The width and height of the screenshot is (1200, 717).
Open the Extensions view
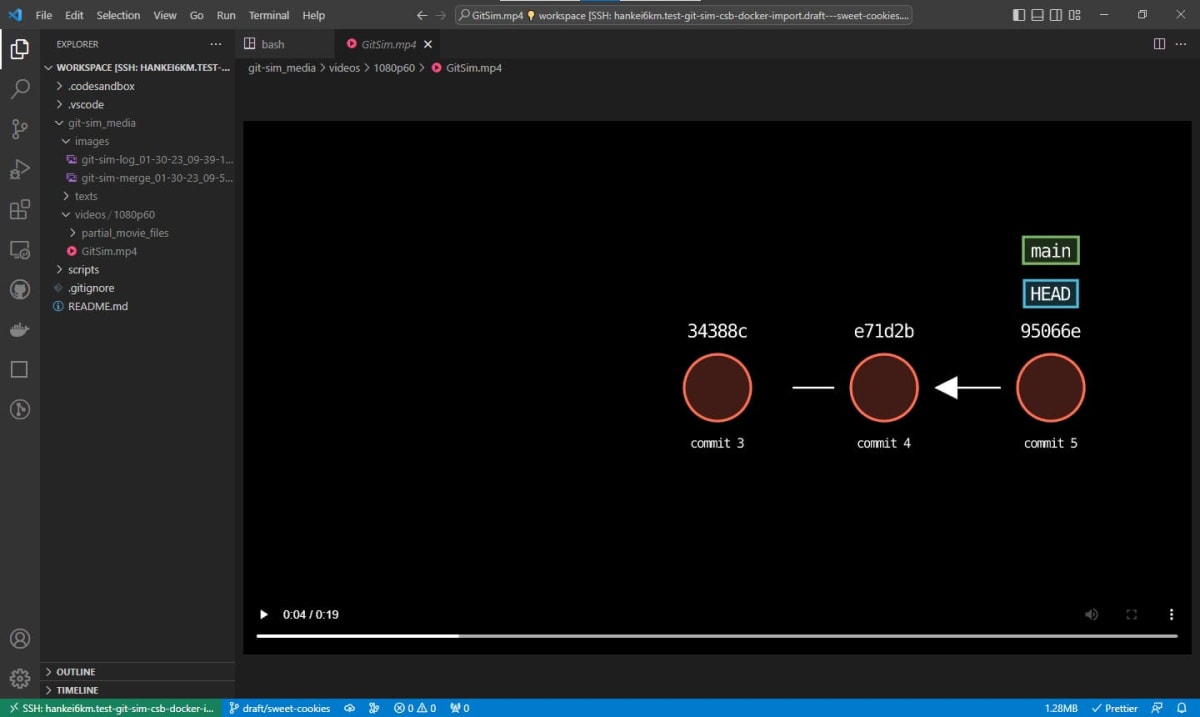pyautogui.click(x=20, y=209)
